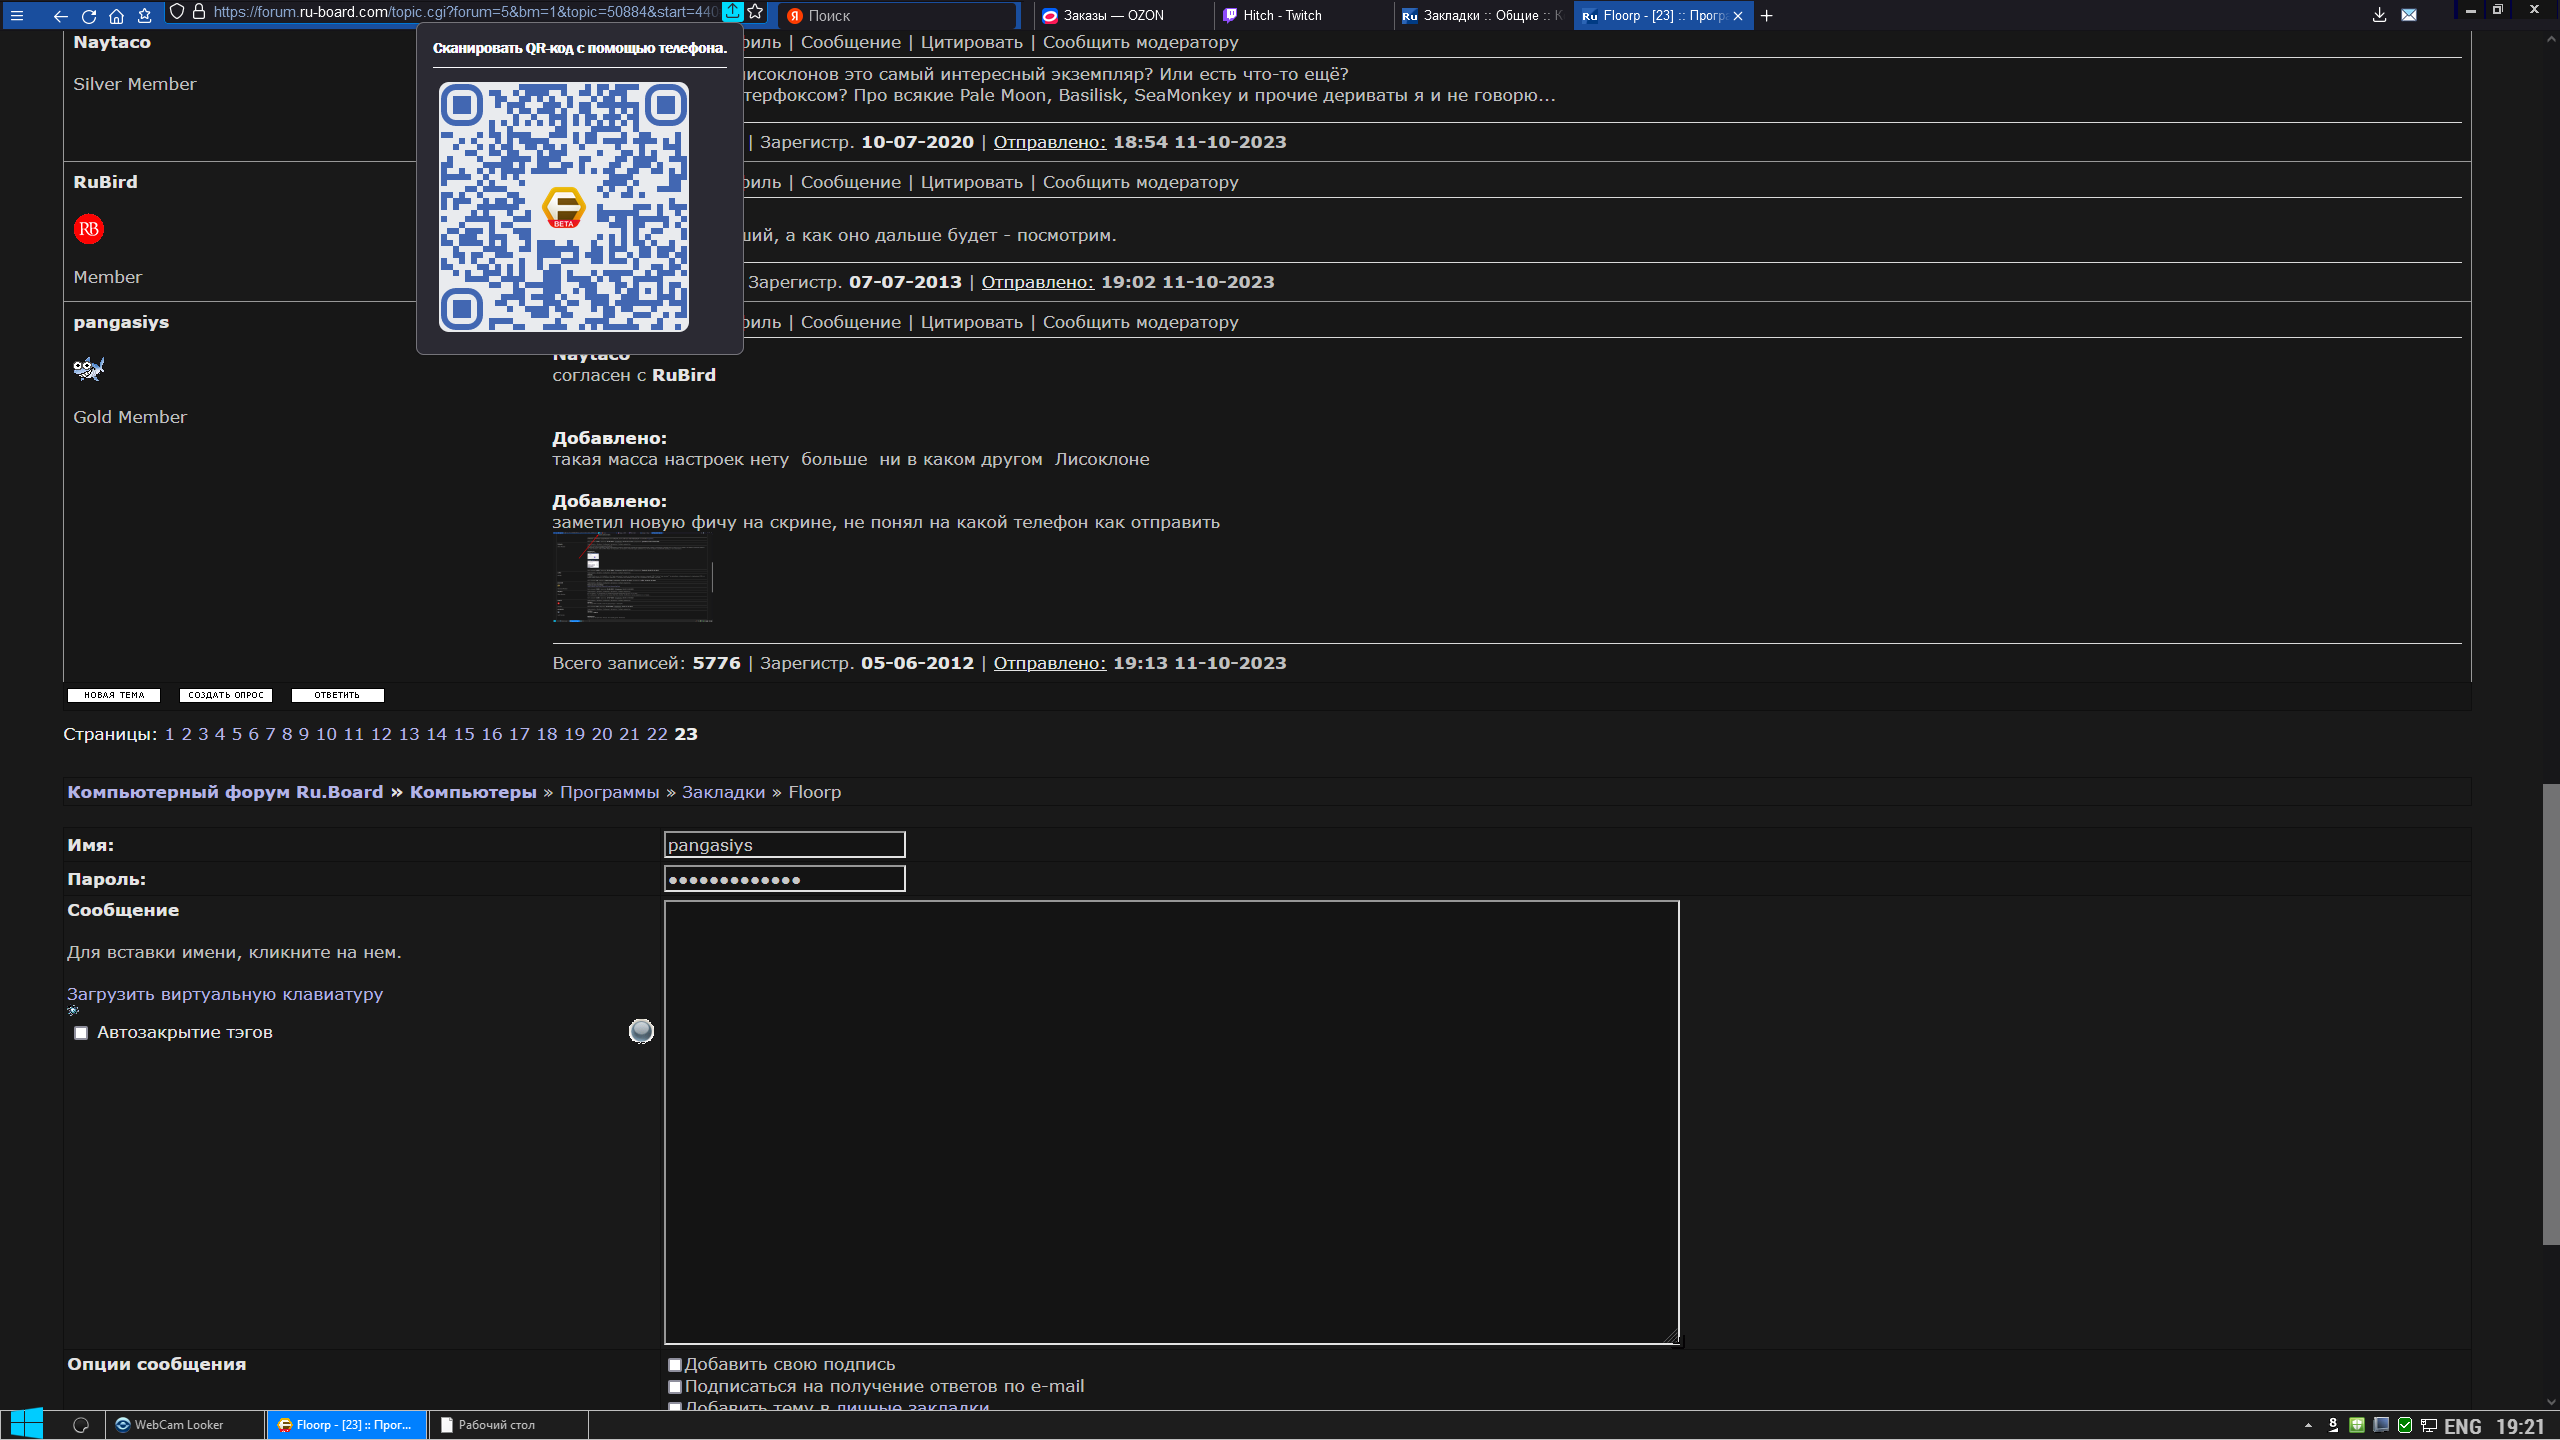This screenshot has width=2560, height=1440.
Task: Open WebCam Looker from taskbar
Action: [184, 1425]
